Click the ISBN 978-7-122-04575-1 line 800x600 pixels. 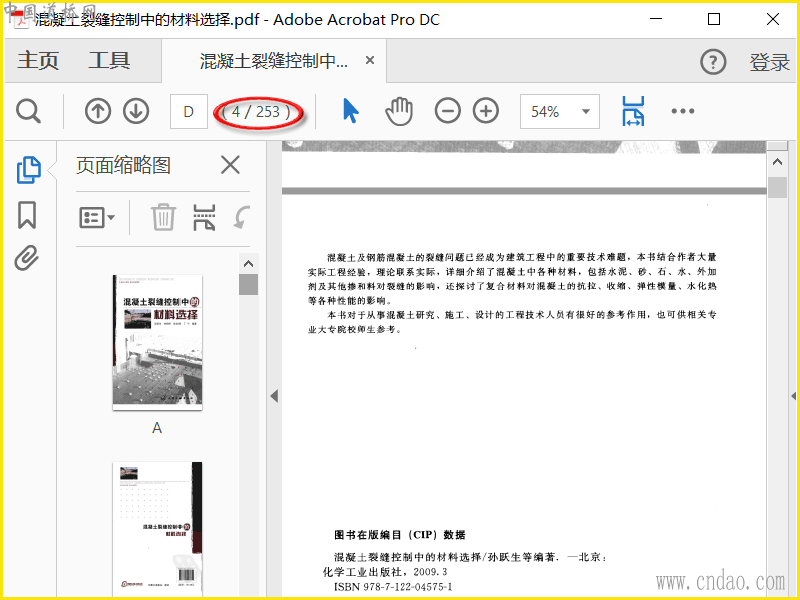tap(393, 587)
